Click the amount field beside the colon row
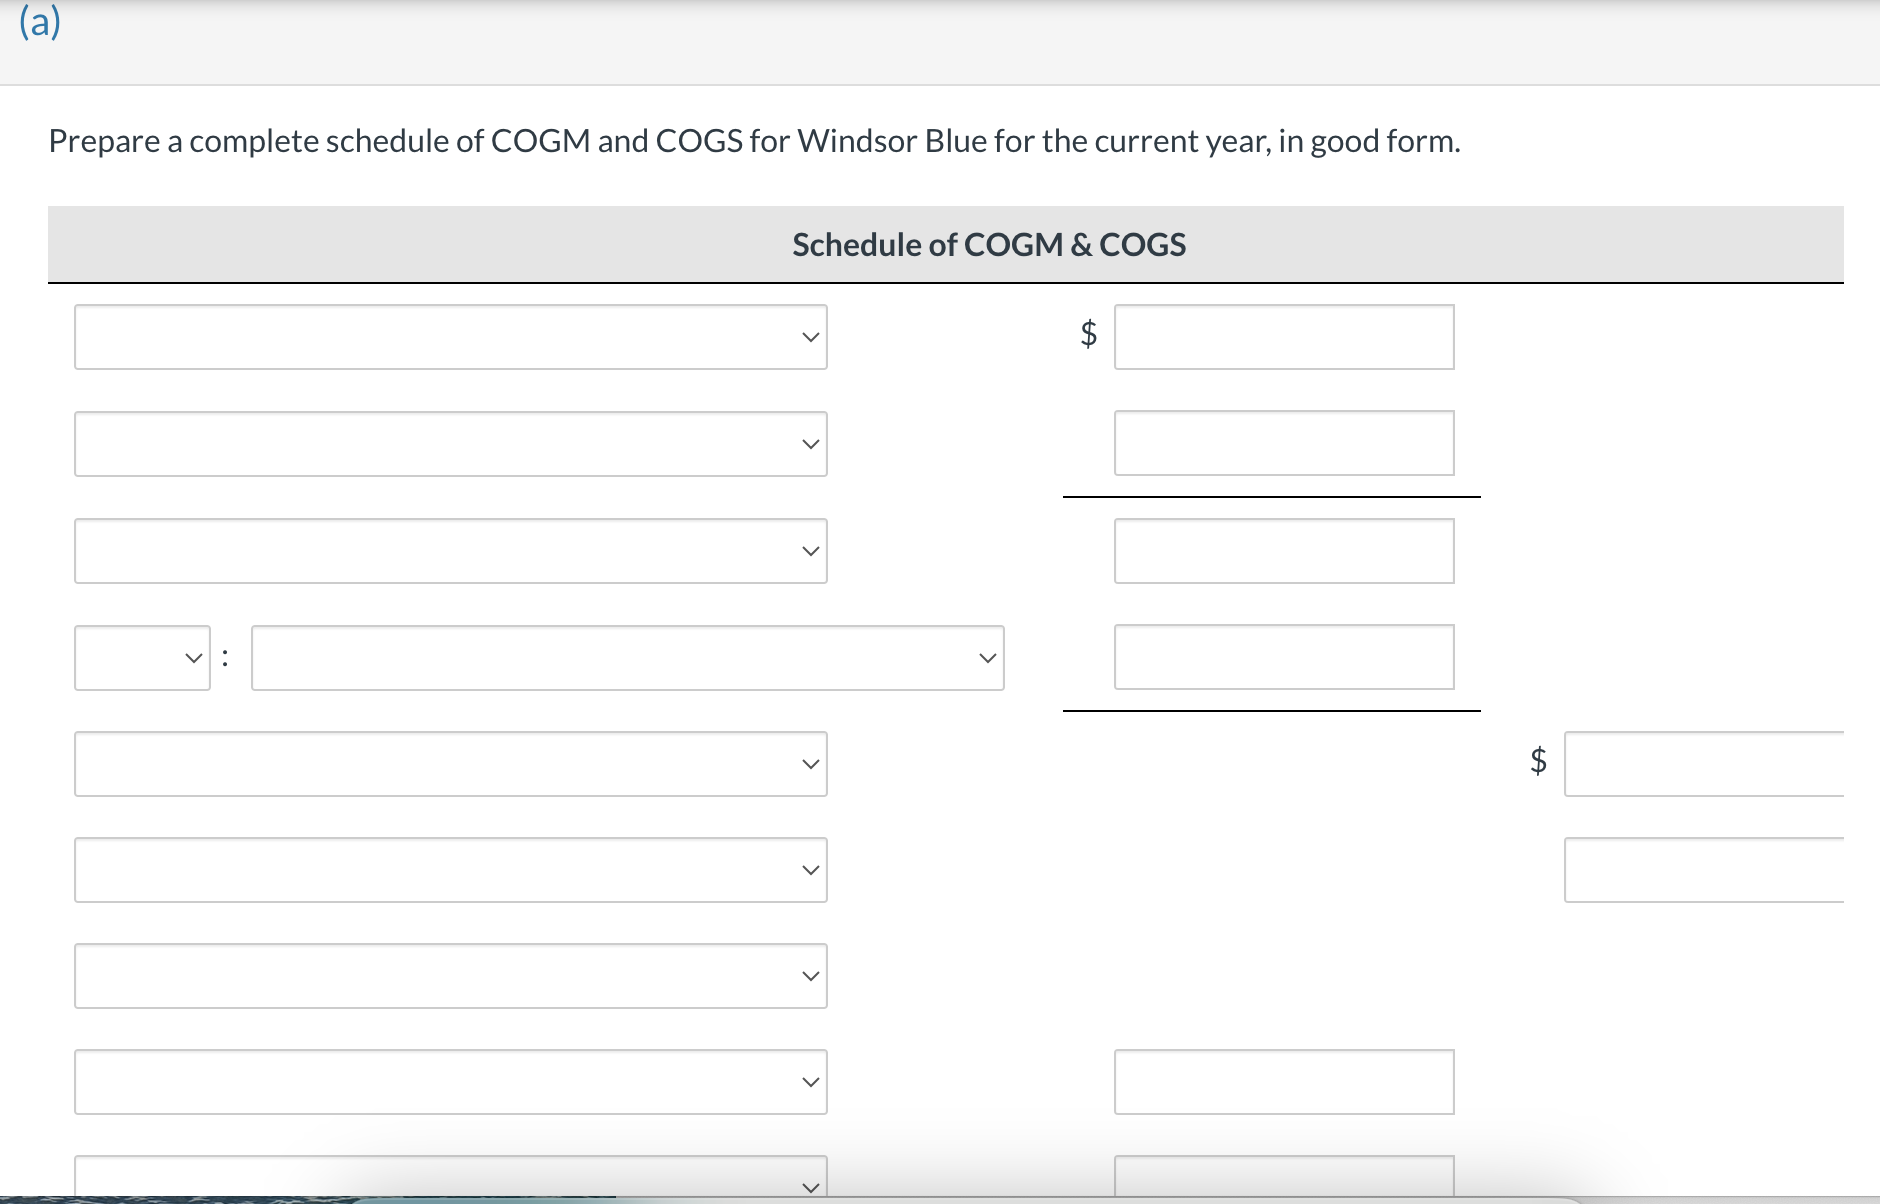 point(1284,657)
